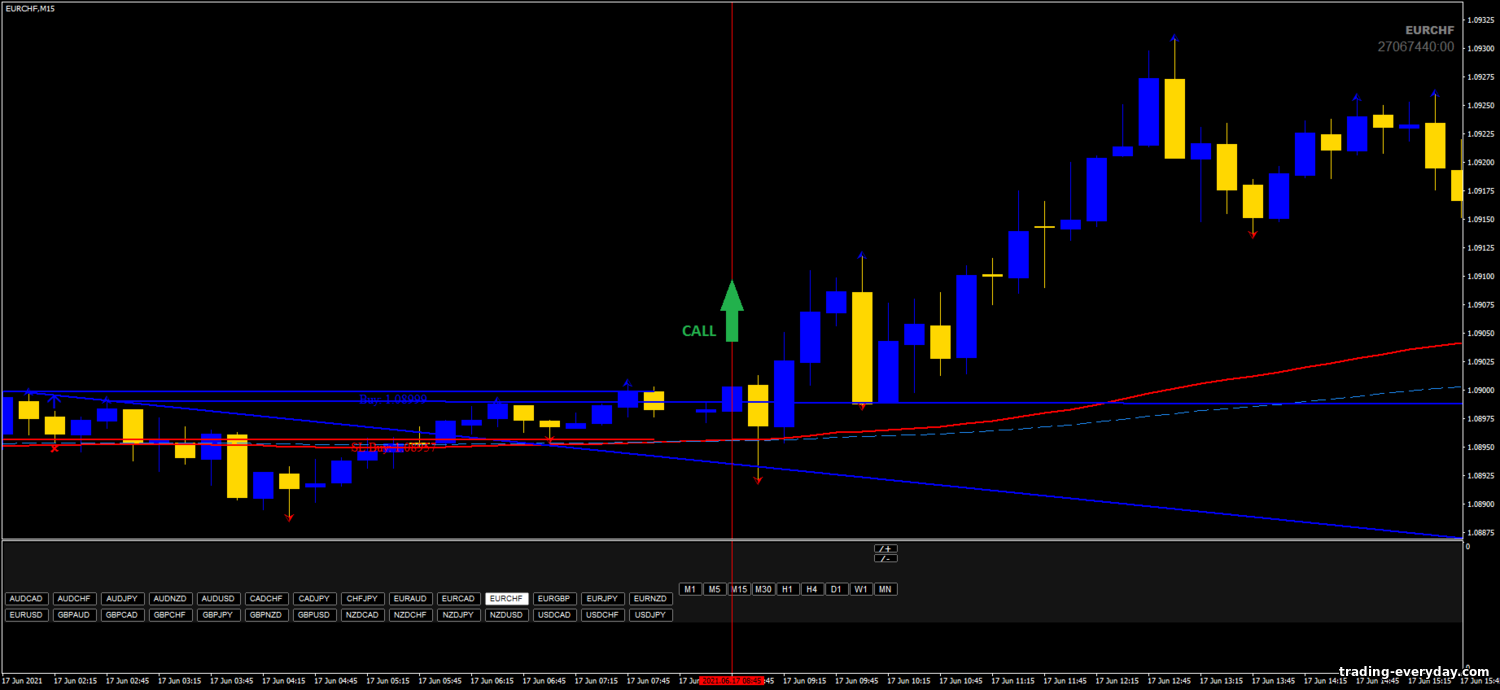Change timeframe to H4
Screen dimensions: 1500x690
coord(812,589)
